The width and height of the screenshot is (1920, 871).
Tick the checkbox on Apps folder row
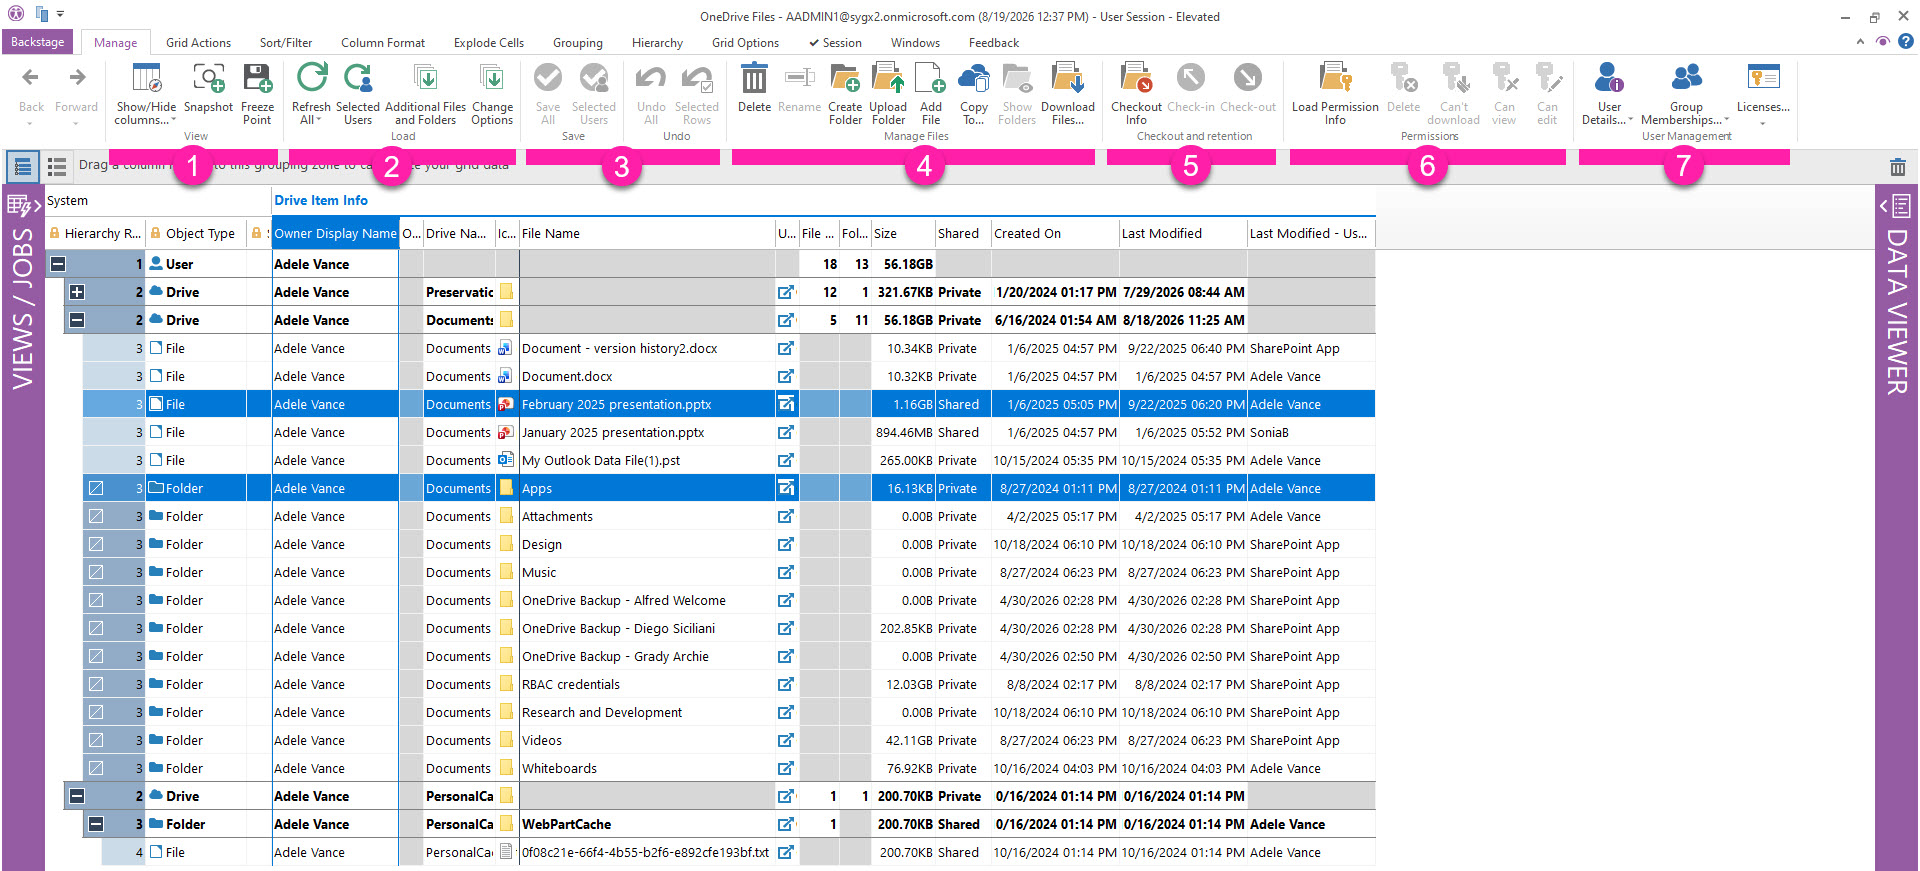tap(96, 489)
